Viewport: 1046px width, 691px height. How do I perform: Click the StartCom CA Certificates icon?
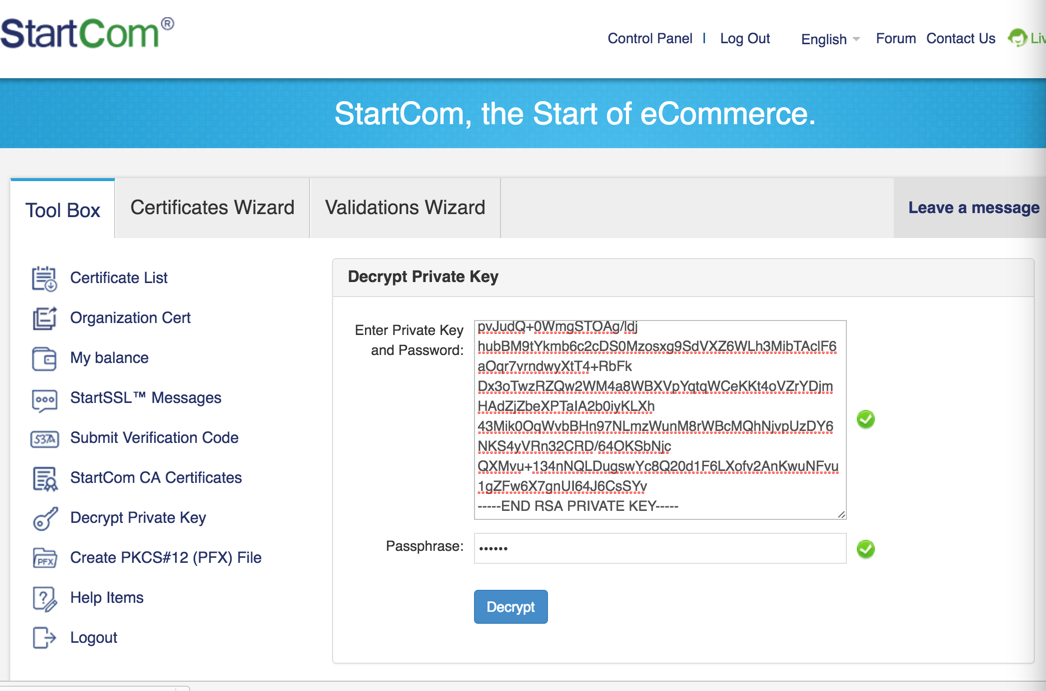(x=45, y=479)
